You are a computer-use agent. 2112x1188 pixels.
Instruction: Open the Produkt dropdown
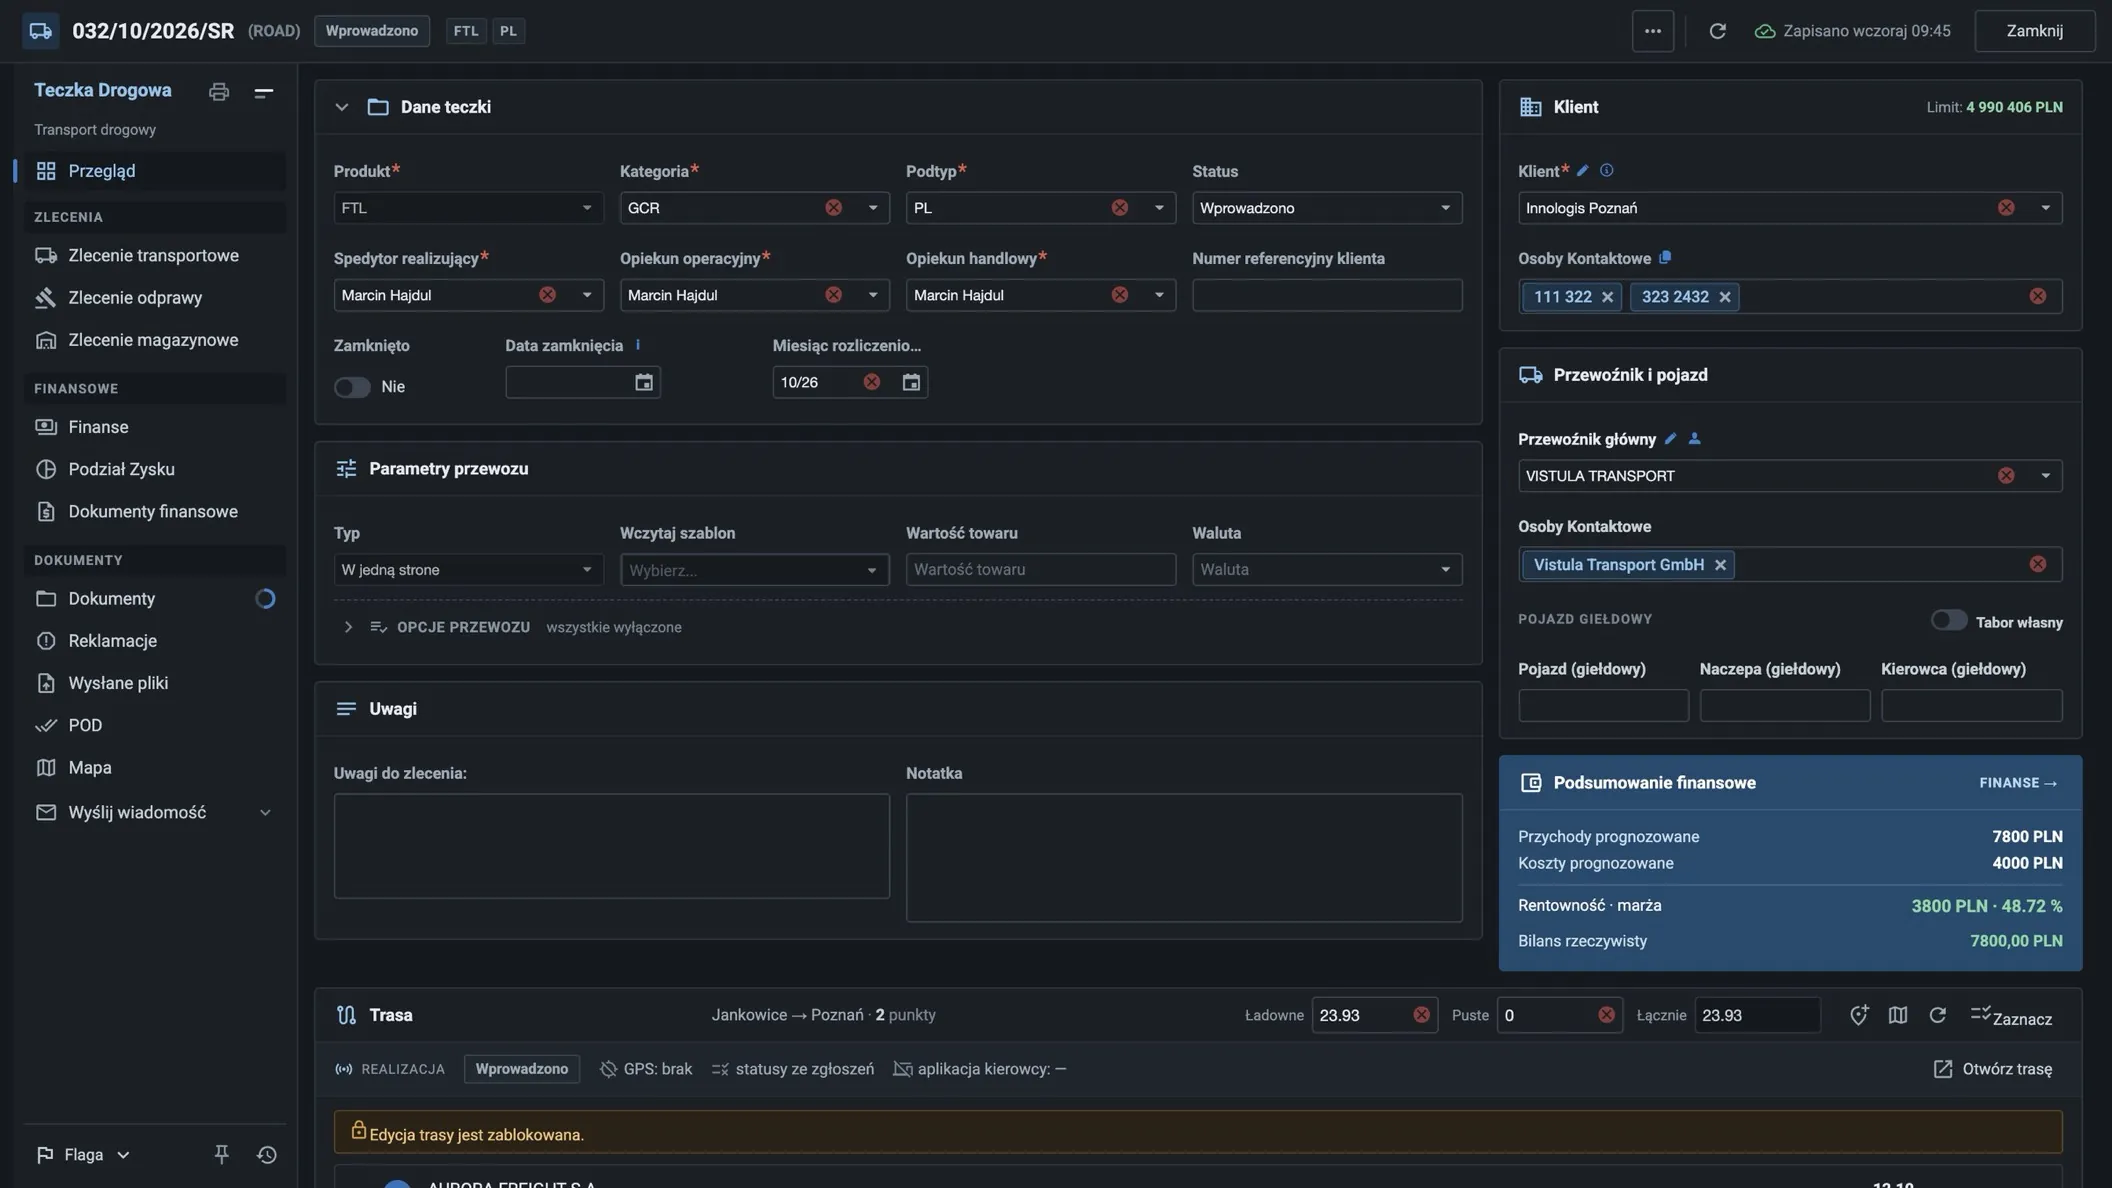[468, 208]
